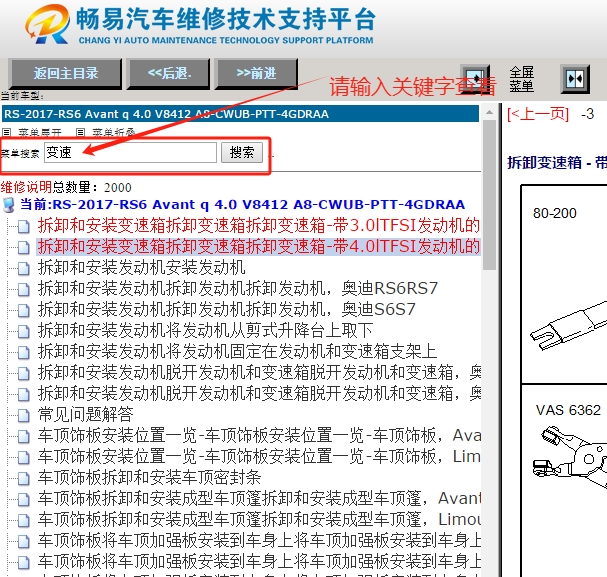The width and height of the screenshot is (607, 577).
Task: Open 车顶饰板安装位置一览 entry ending with Lim
Action: [259, 456]
